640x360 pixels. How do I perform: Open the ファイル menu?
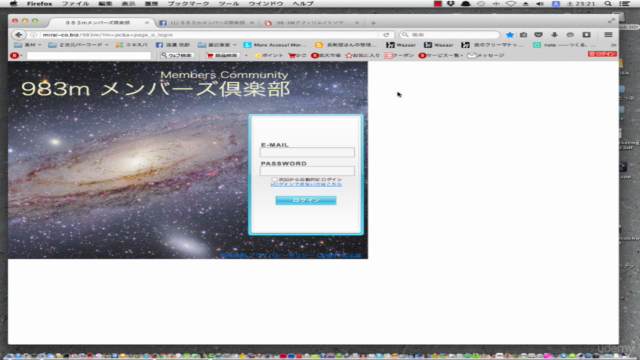75,4
